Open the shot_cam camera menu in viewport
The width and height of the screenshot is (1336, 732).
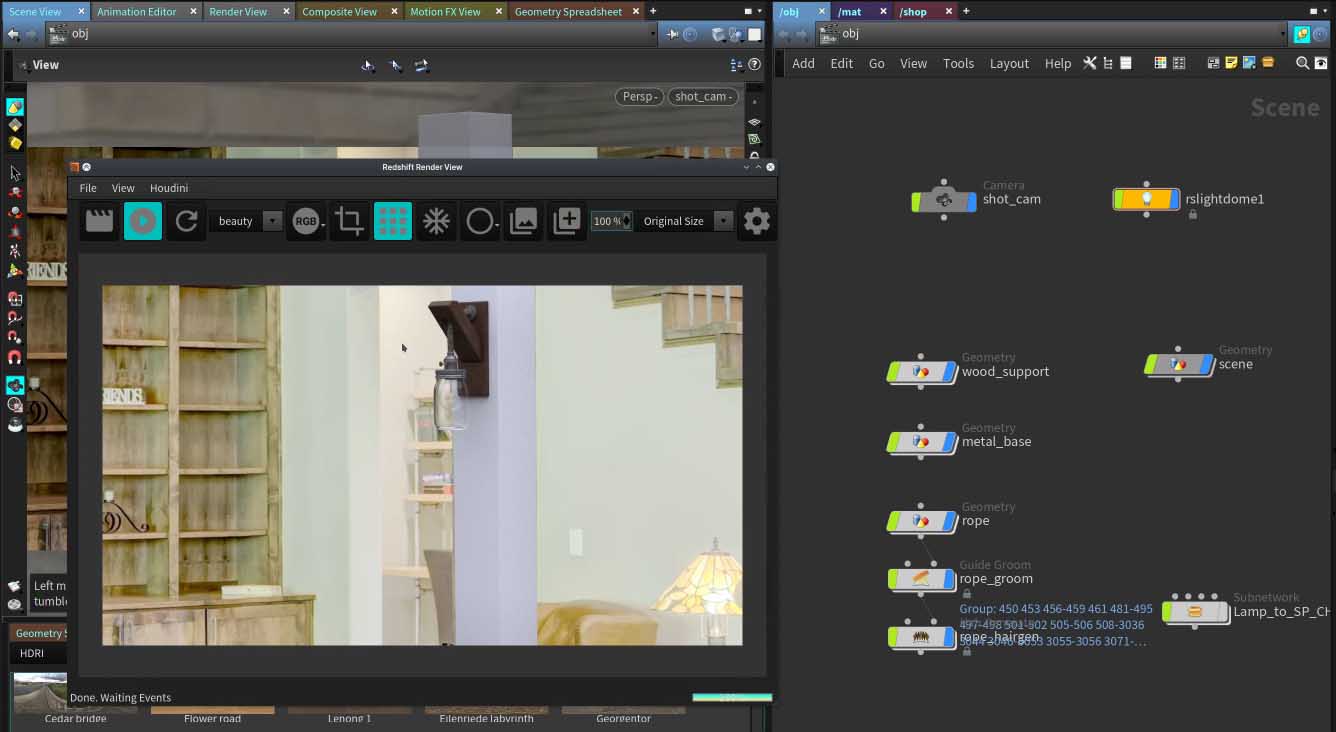(x=703, y=96)
